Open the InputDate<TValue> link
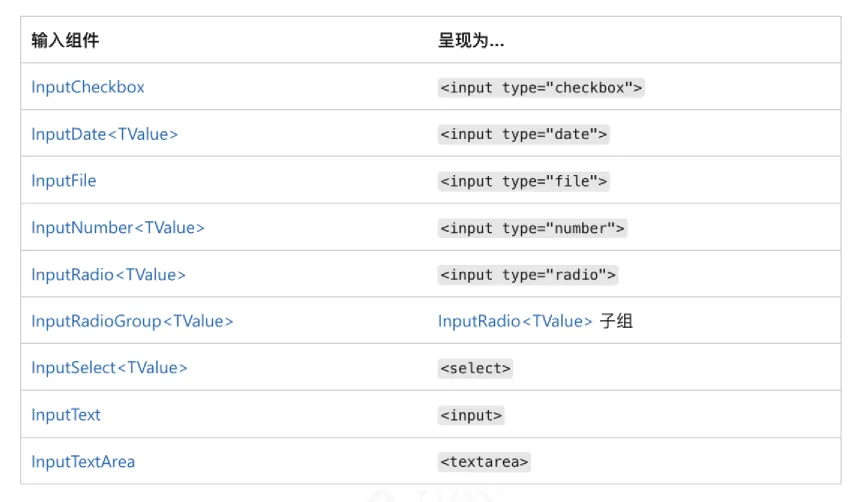This screenshot has width=864, height=502. [105, 134]
